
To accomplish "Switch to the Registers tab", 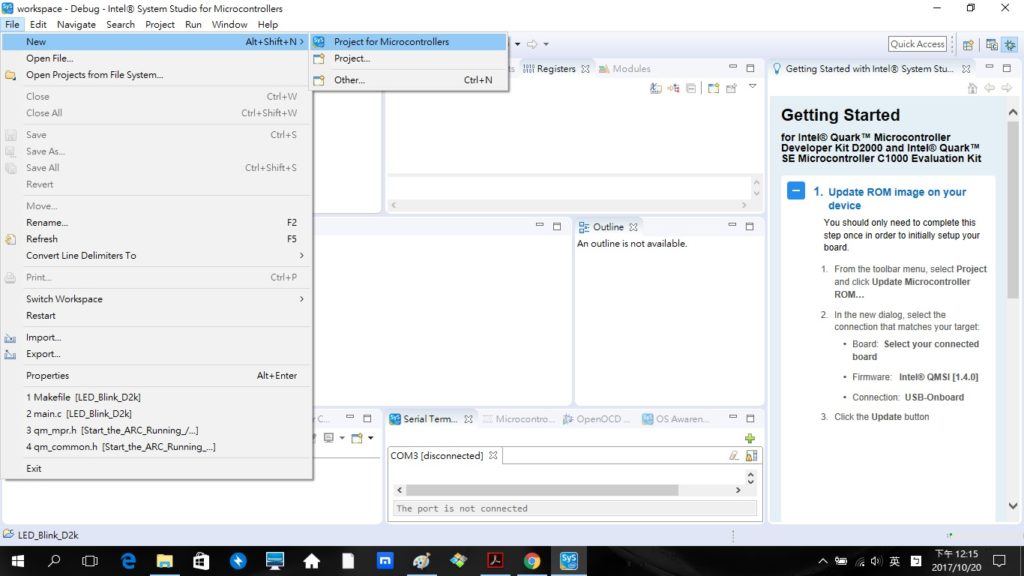I will [x=556, y=69].
